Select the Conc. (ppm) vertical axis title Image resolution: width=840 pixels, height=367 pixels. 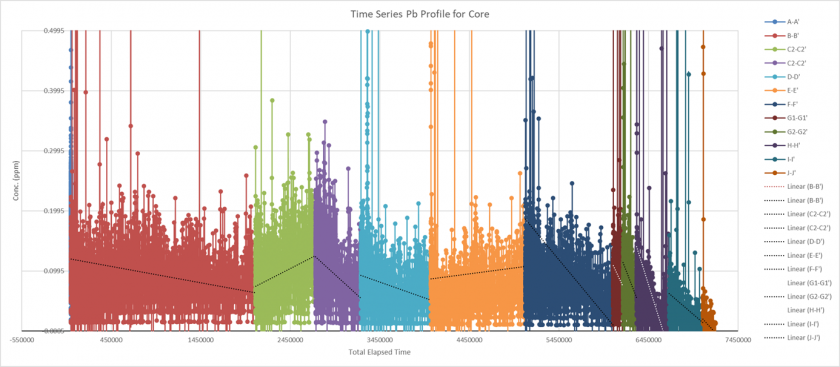pyautogui.click(x=15, y=181)
